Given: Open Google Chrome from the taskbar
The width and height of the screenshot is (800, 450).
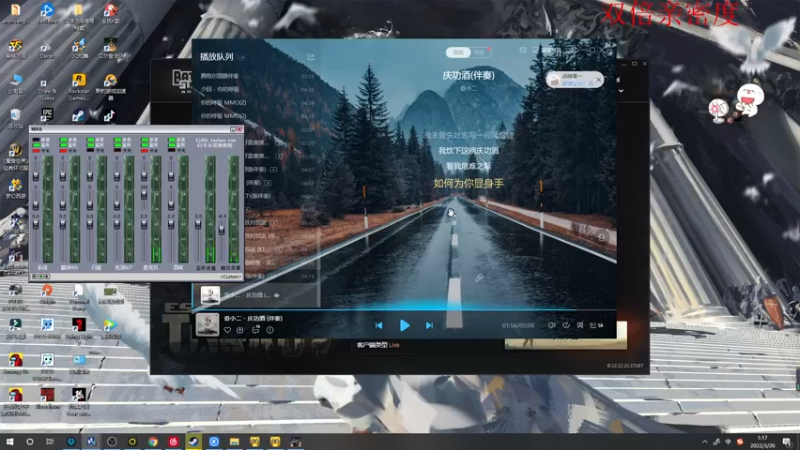Looking at the screenshot, I should [153, 442].
